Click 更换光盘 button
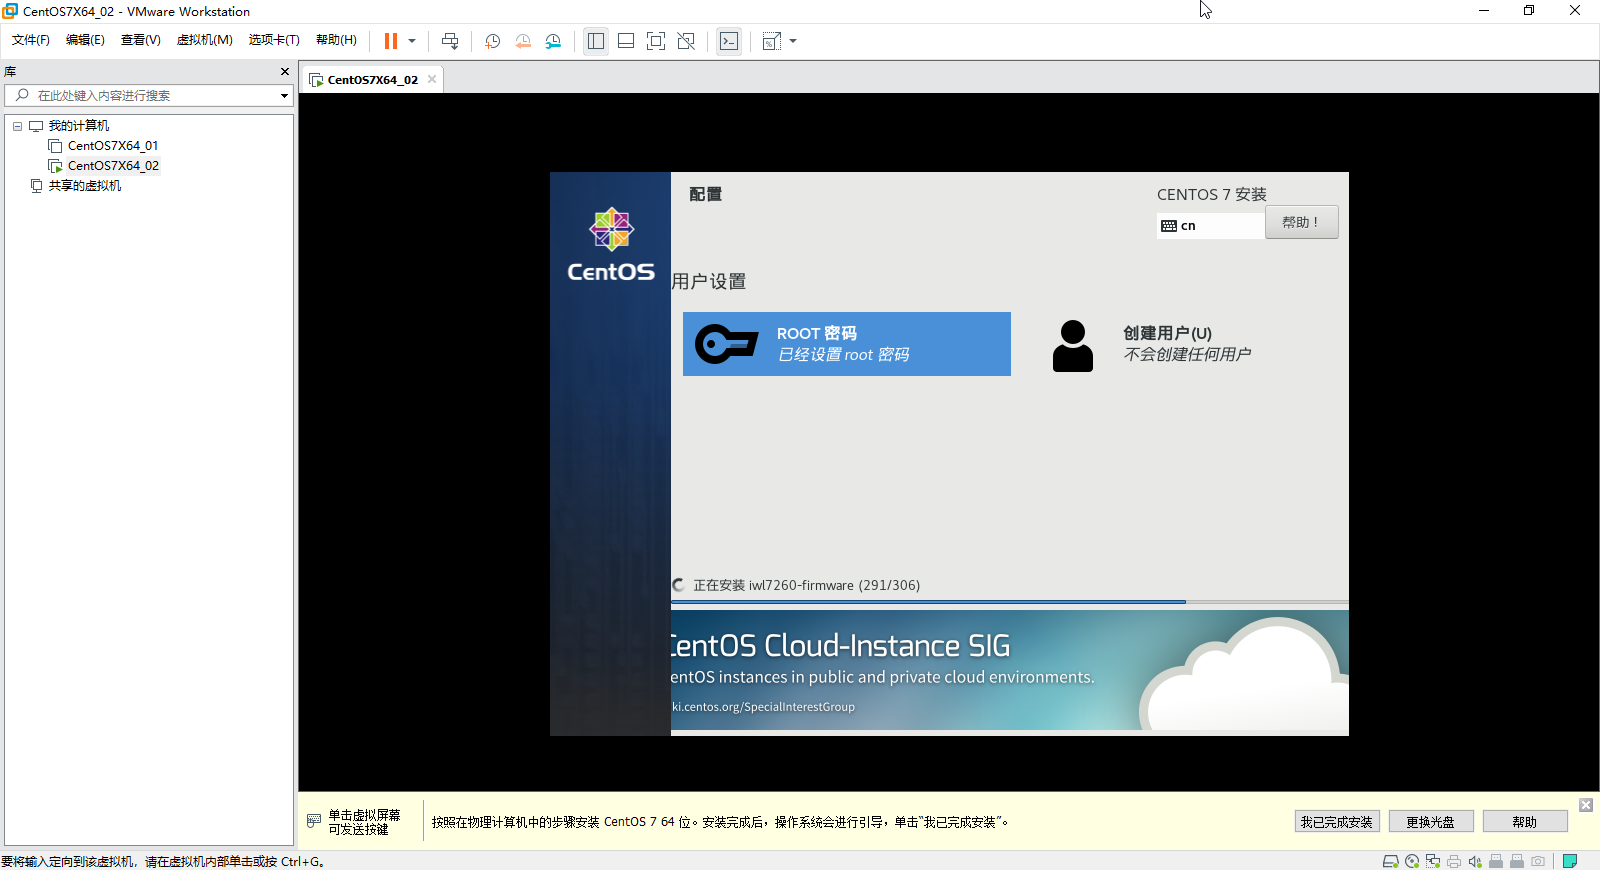The height and width of the screenshot is (870, 1600). click(1431, 822)
